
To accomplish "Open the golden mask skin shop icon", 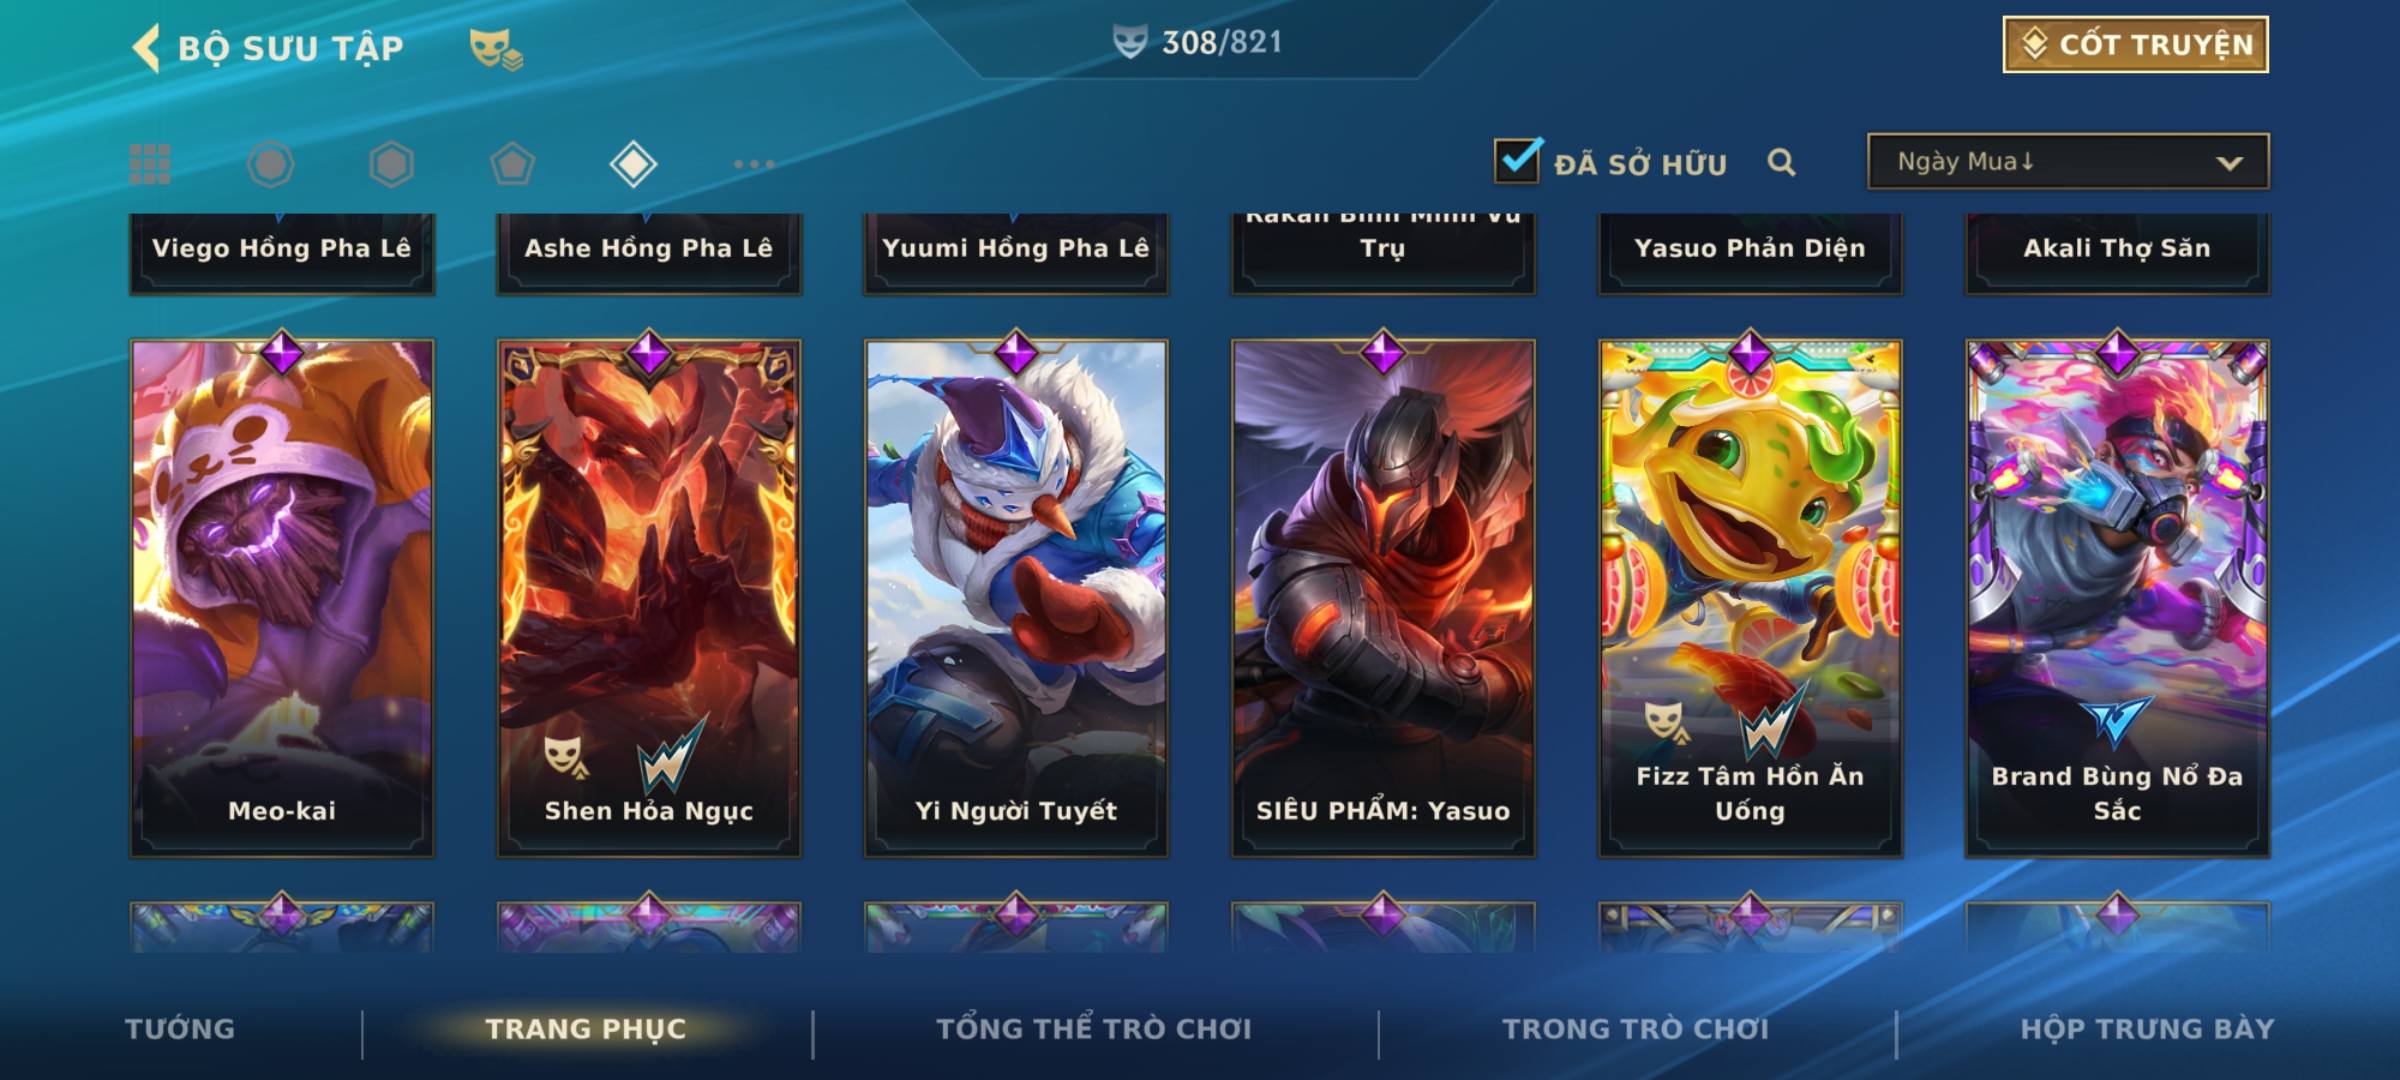I will [x=496, y=49].
